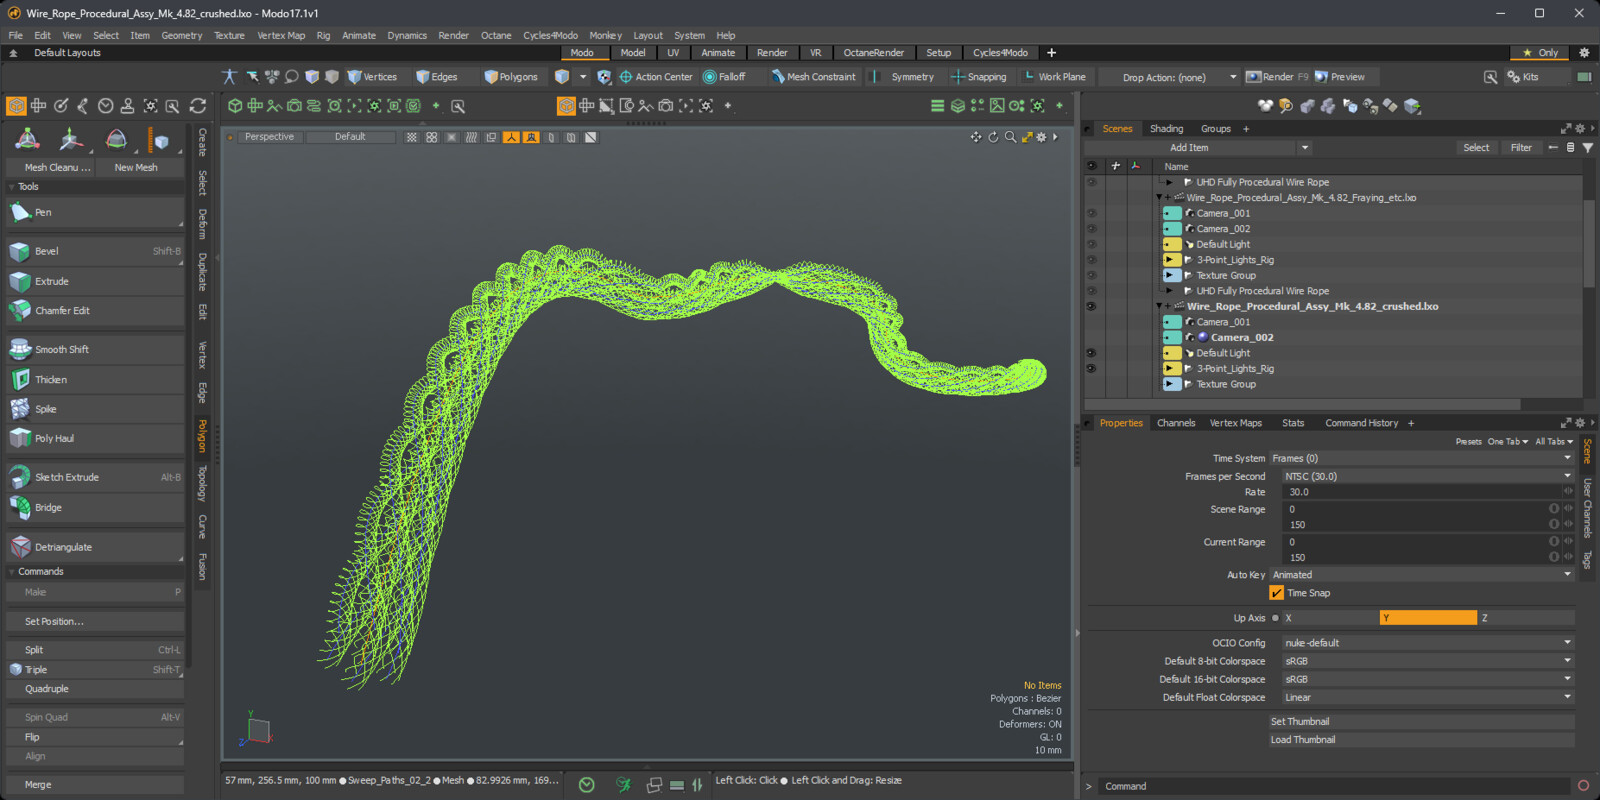The width and height of the screenshot is (1600, 800).
Task: Switch to Polygons selection mode
Action: [511, 77]
